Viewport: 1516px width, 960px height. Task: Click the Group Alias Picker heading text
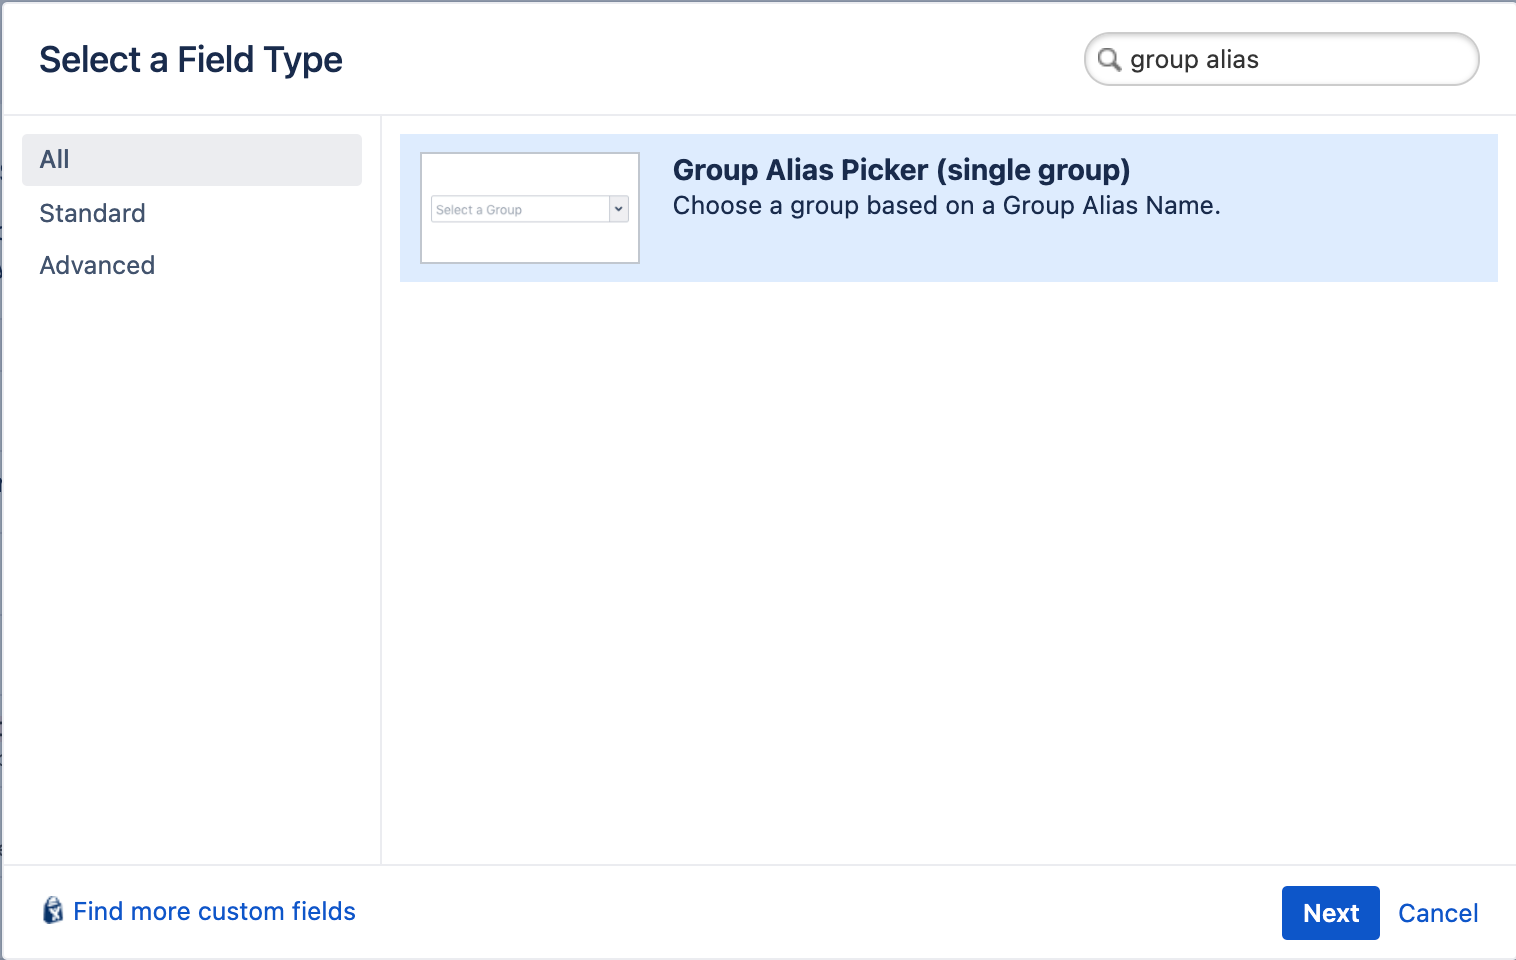coord(900,170)
